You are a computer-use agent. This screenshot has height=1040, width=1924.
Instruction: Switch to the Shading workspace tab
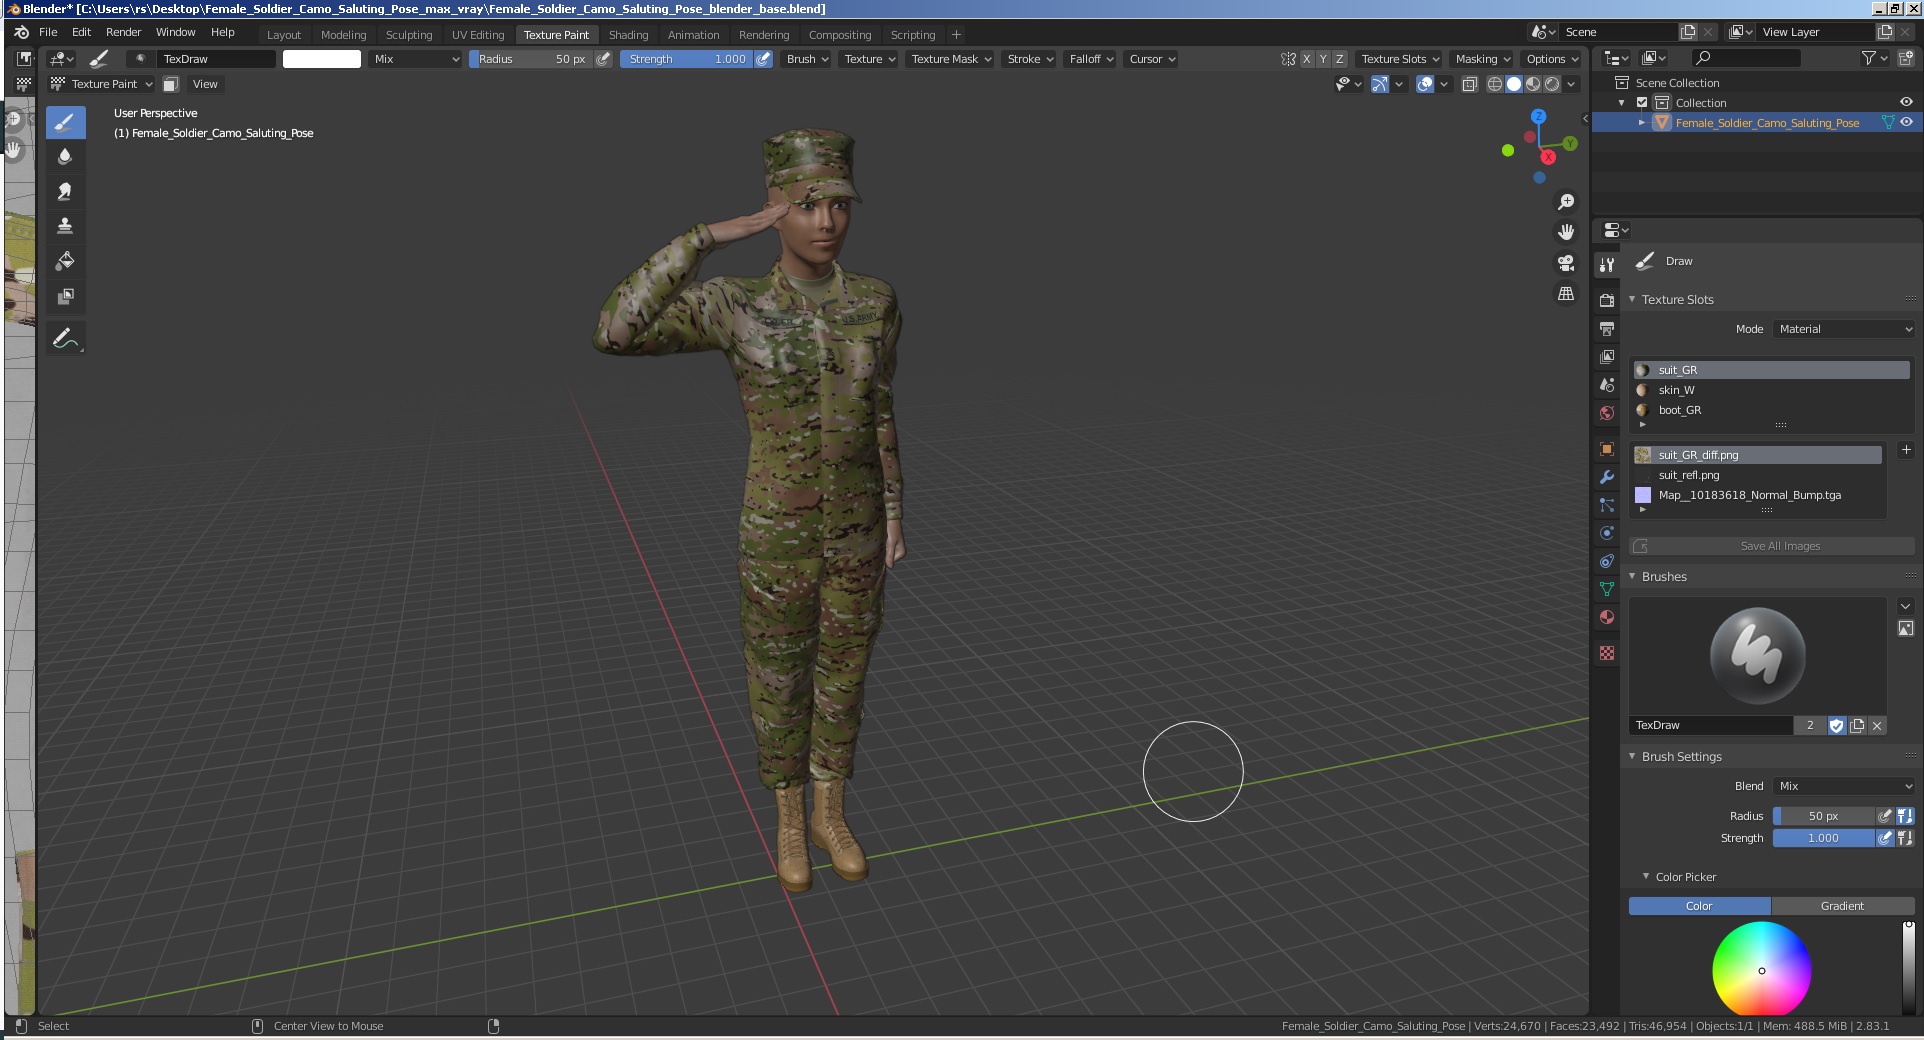tap(628, 35)
